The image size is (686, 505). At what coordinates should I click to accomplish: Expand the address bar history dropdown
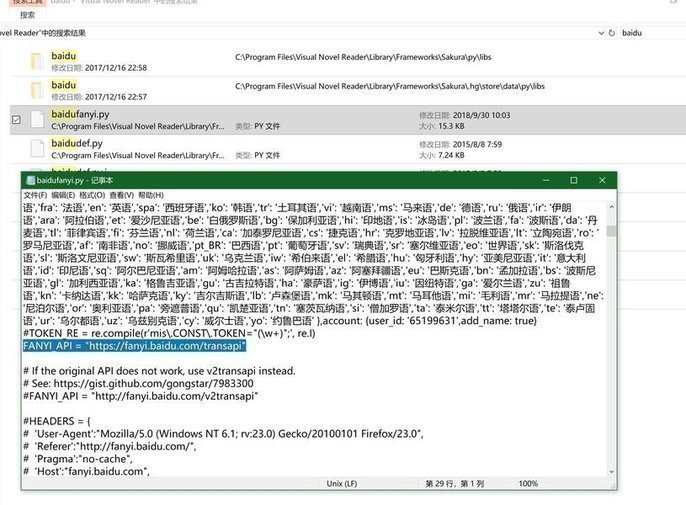pyautogui.click(x=601, y=33)
